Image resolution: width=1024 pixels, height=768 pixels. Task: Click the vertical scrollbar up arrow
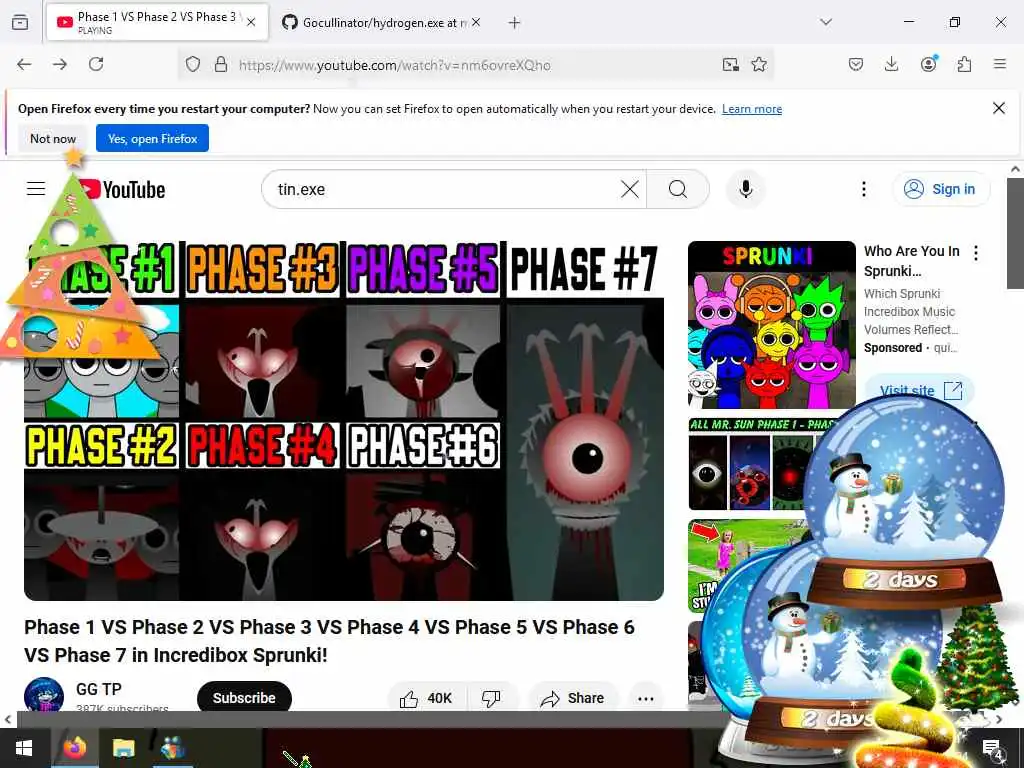pos(1015,169)
